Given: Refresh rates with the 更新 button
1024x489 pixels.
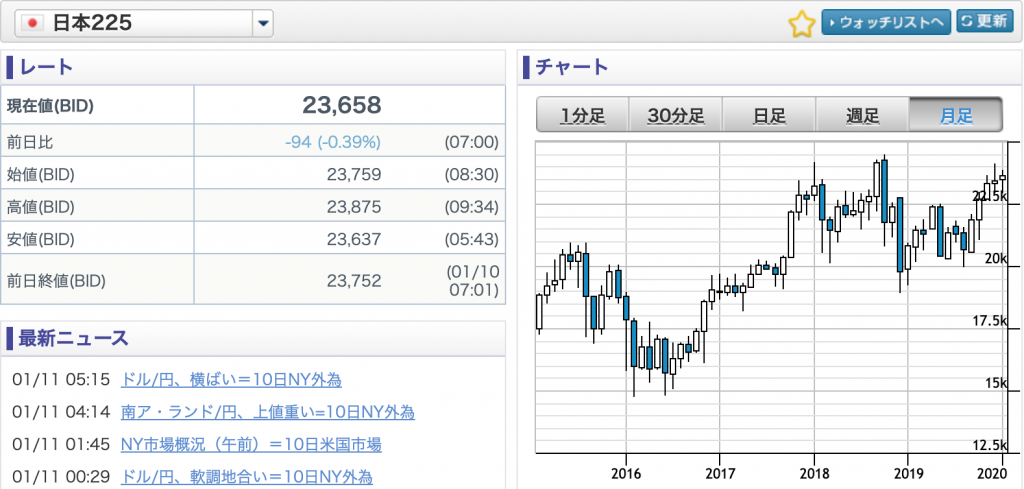Looking at the screenshot, I should [x=985, y=22].
